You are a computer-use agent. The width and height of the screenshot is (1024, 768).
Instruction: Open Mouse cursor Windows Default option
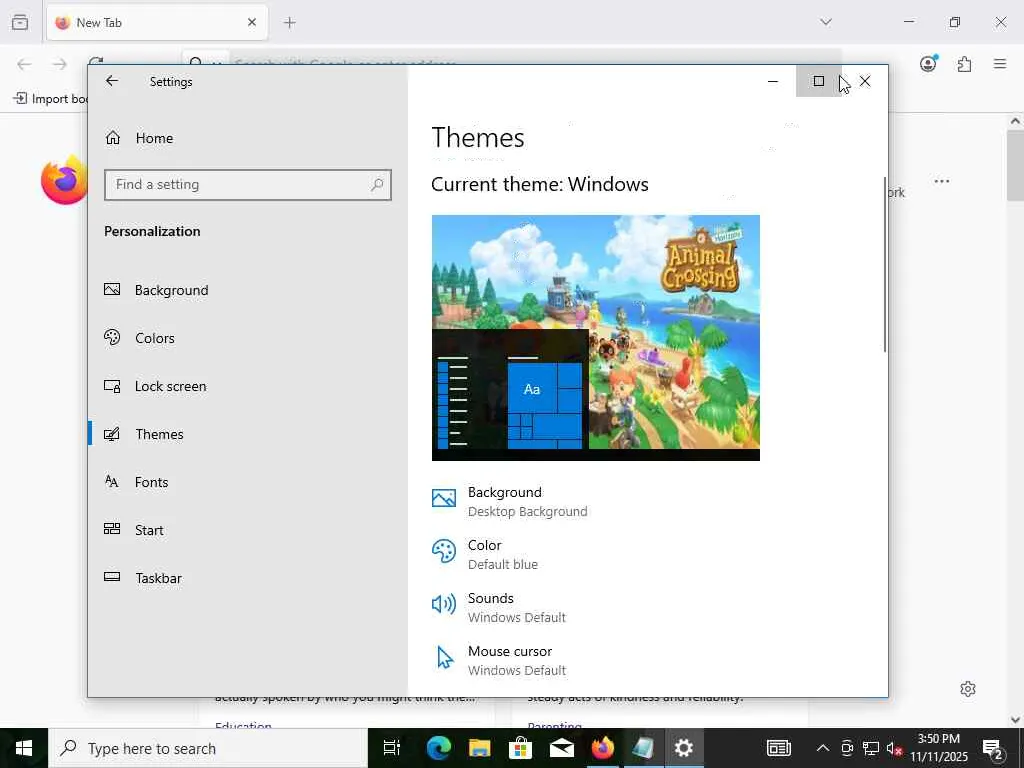(x=499, y=660)
